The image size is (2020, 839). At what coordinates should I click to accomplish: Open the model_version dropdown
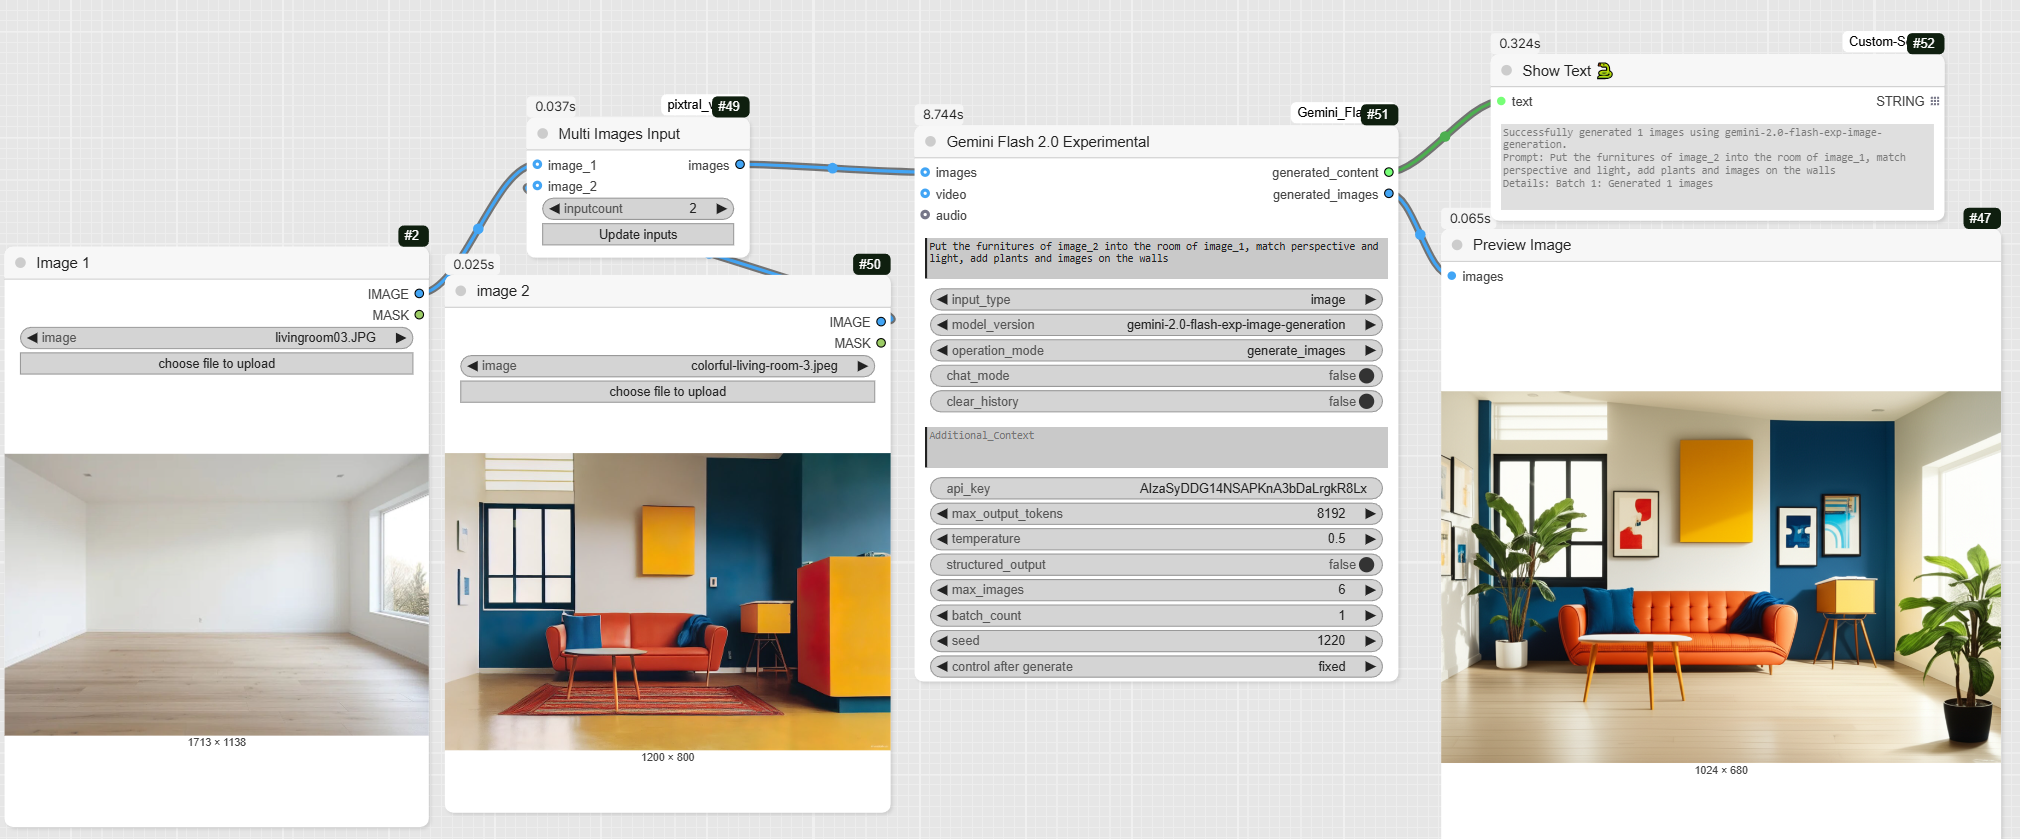[1156, 325]
